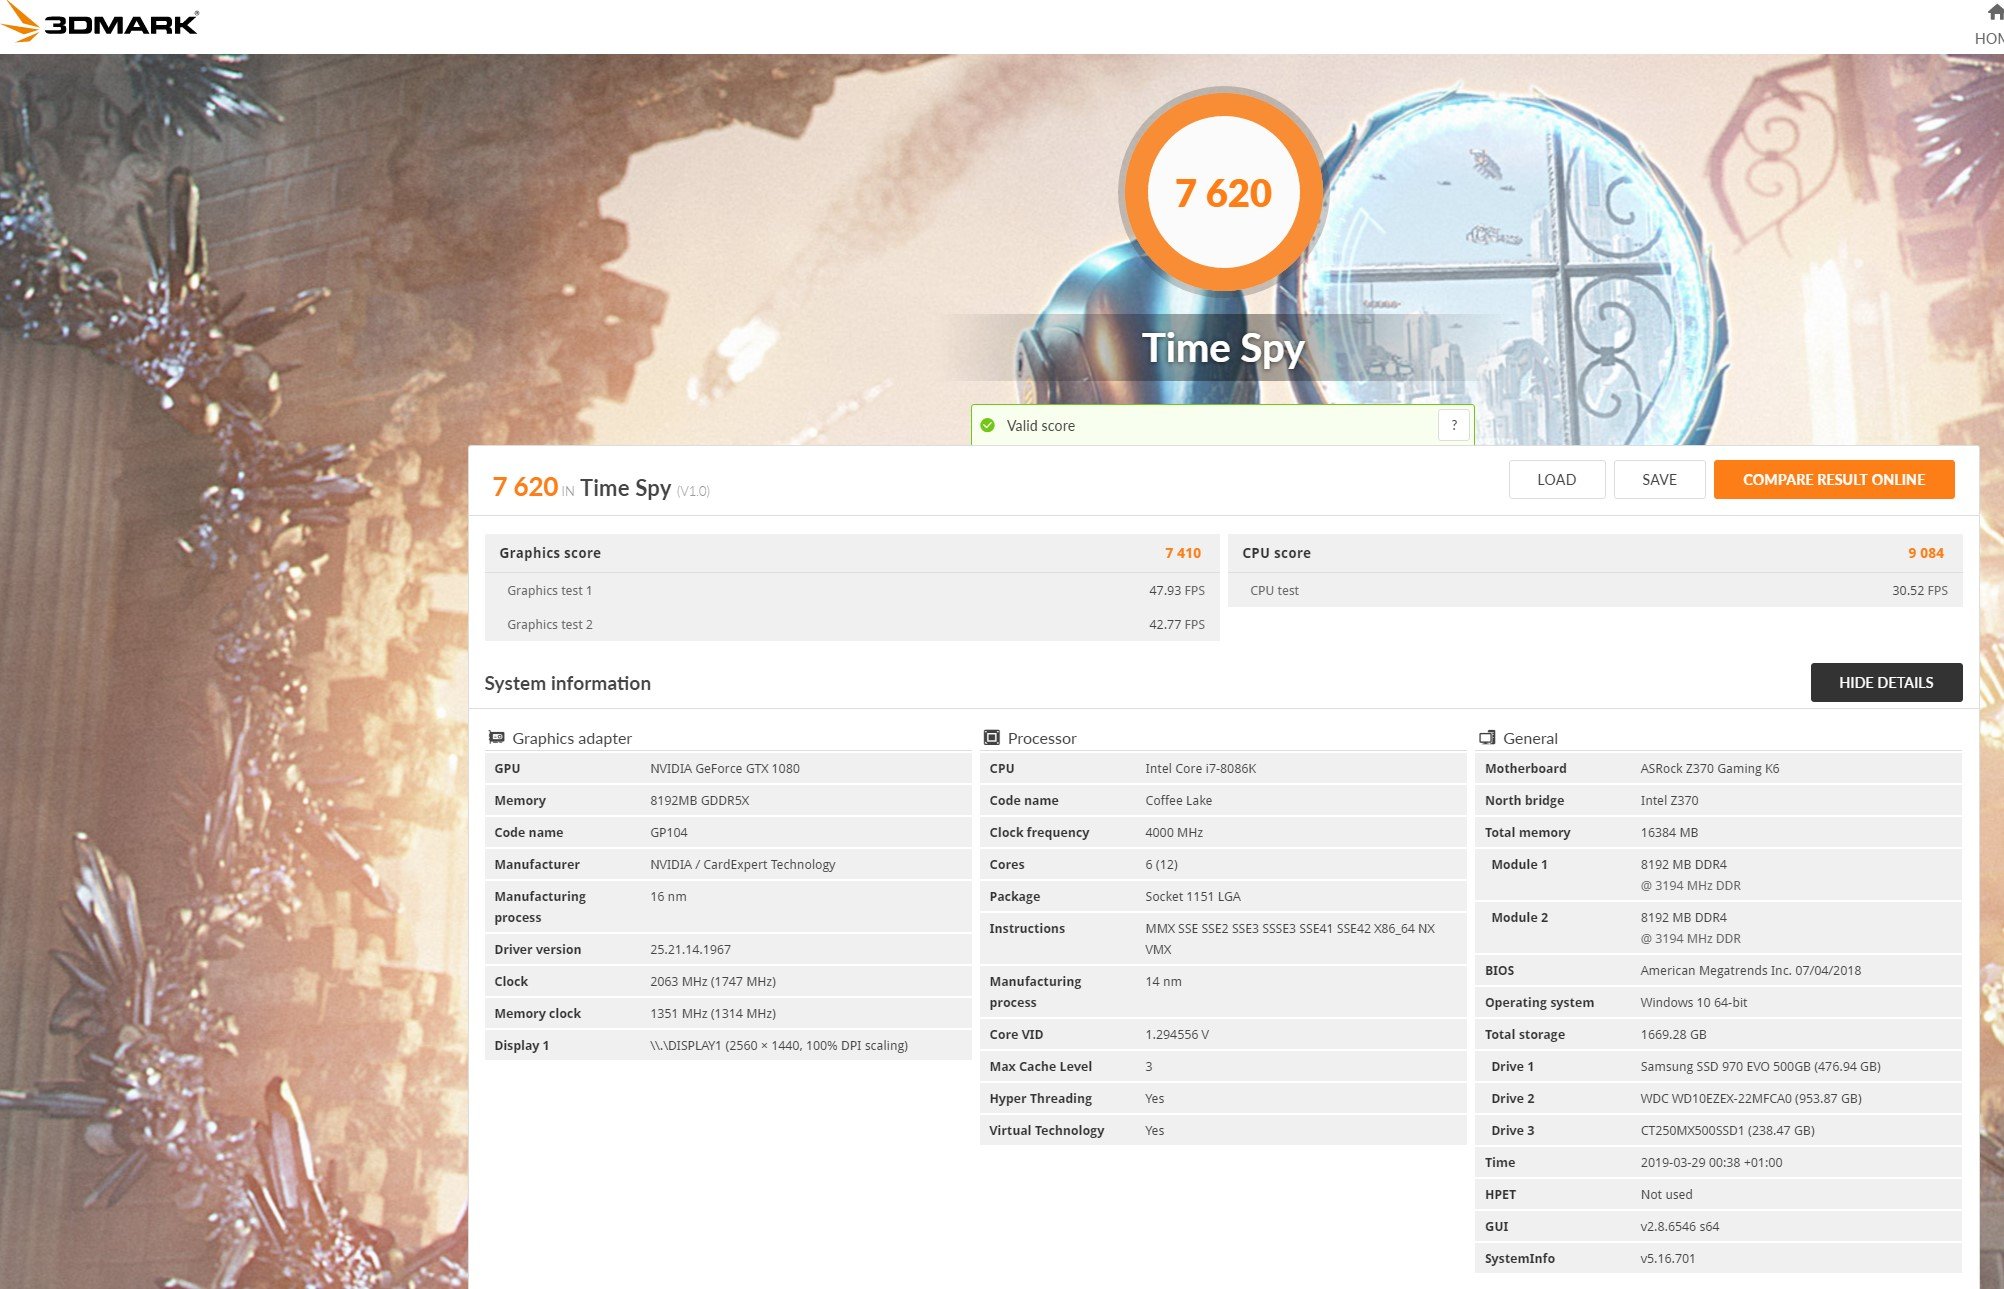The image size is (2004, 1289).
Task: Click the Graphics test 2 row
Action: 850,625
